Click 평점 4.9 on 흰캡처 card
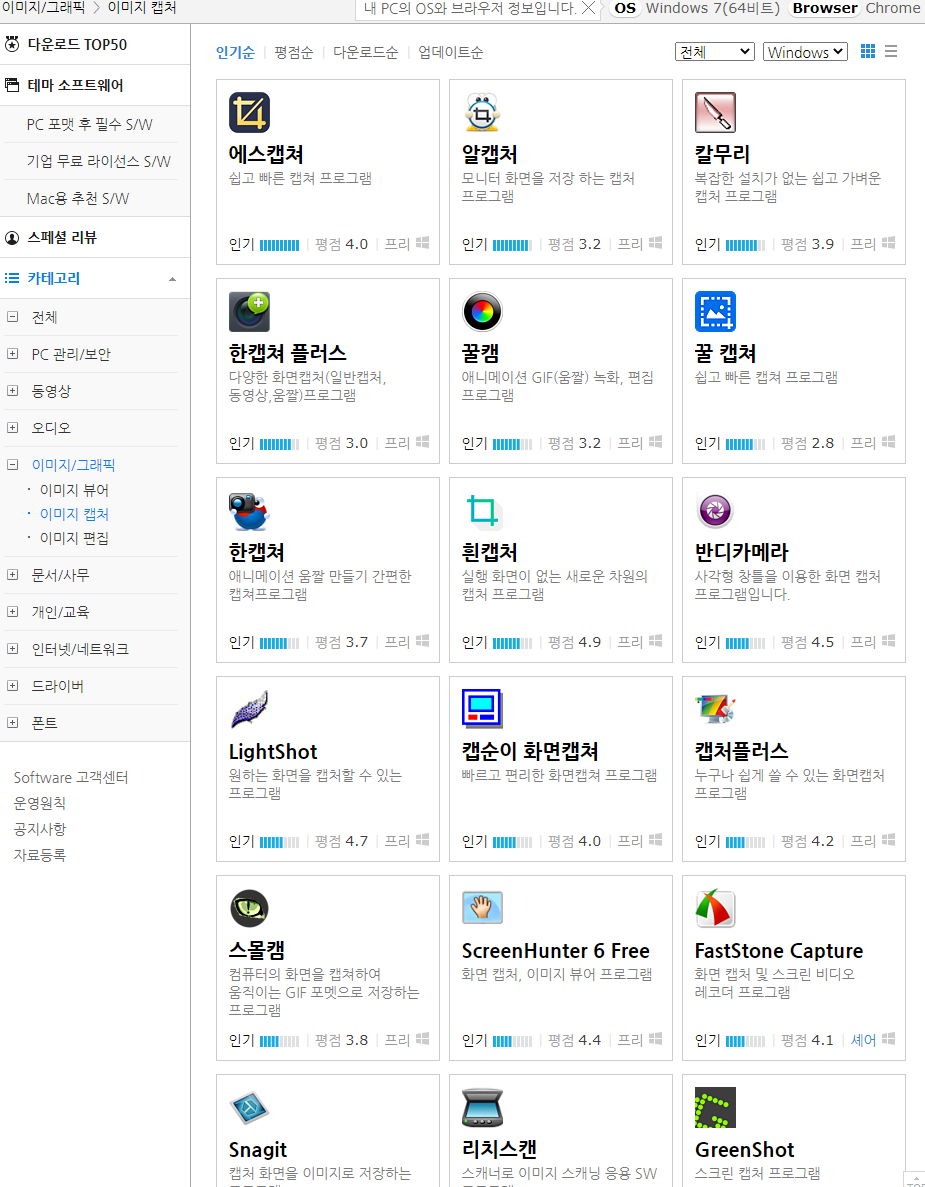The image size is (925, 1187). pos(575,642)
